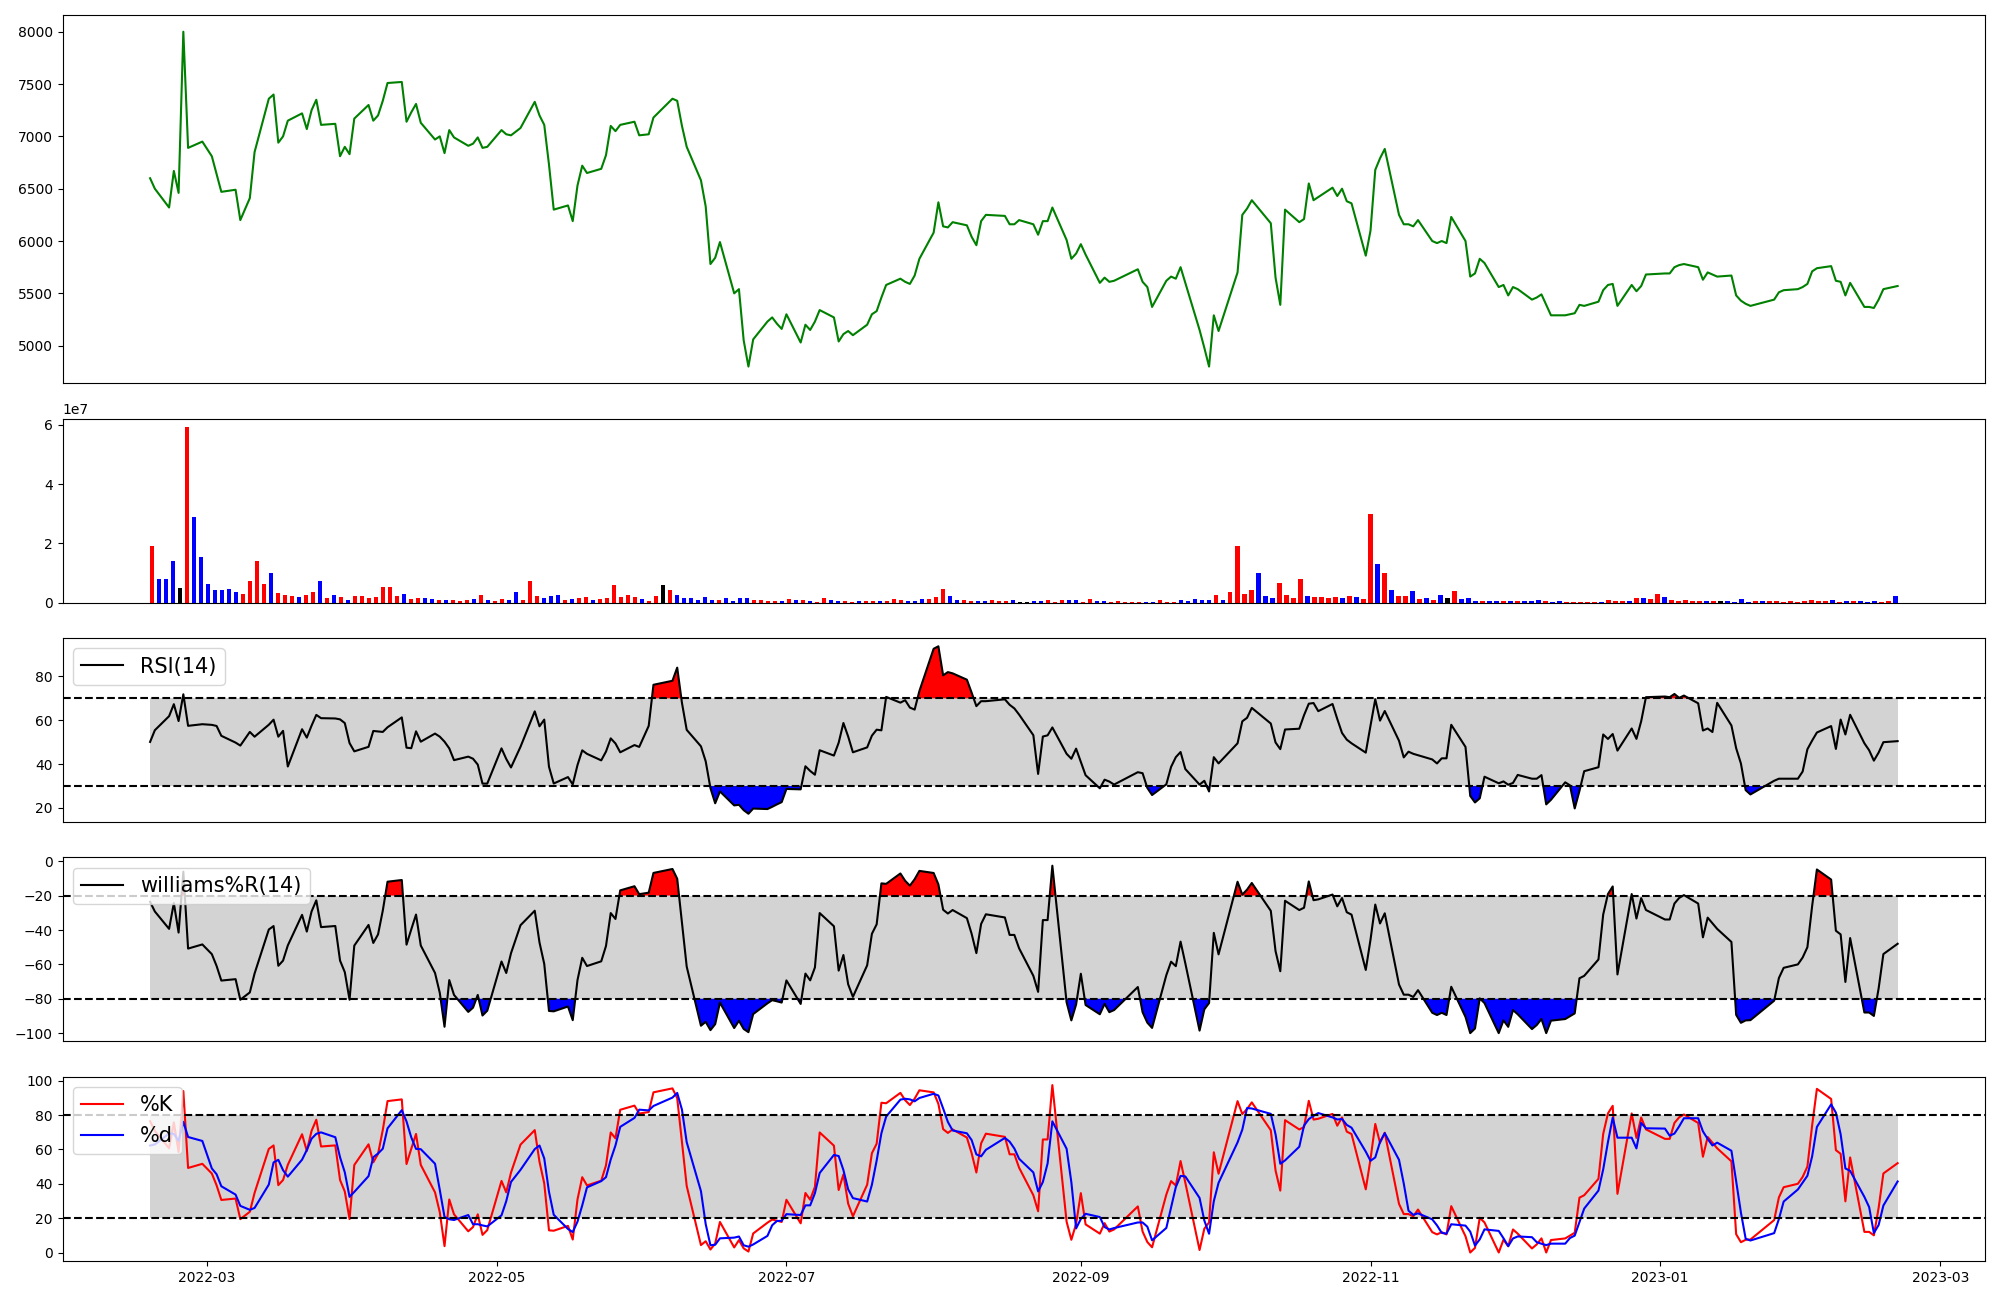Click the tallest red volume bar

pyautogui.click(x=187, y=515)
